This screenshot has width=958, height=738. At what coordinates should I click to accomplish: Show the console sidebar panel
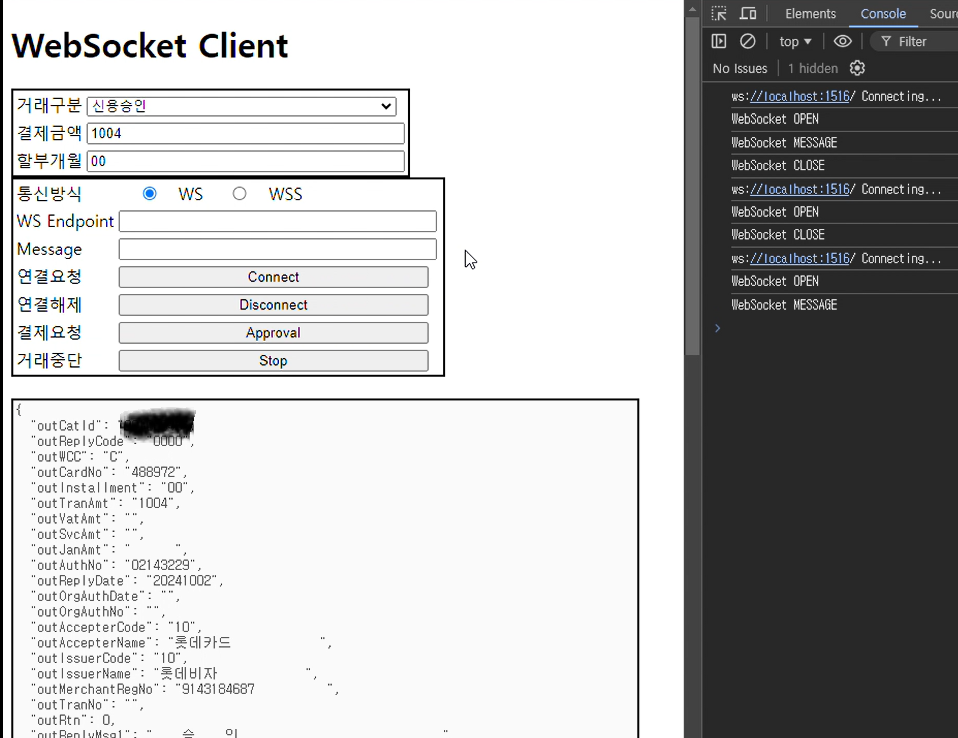(719, 42)
